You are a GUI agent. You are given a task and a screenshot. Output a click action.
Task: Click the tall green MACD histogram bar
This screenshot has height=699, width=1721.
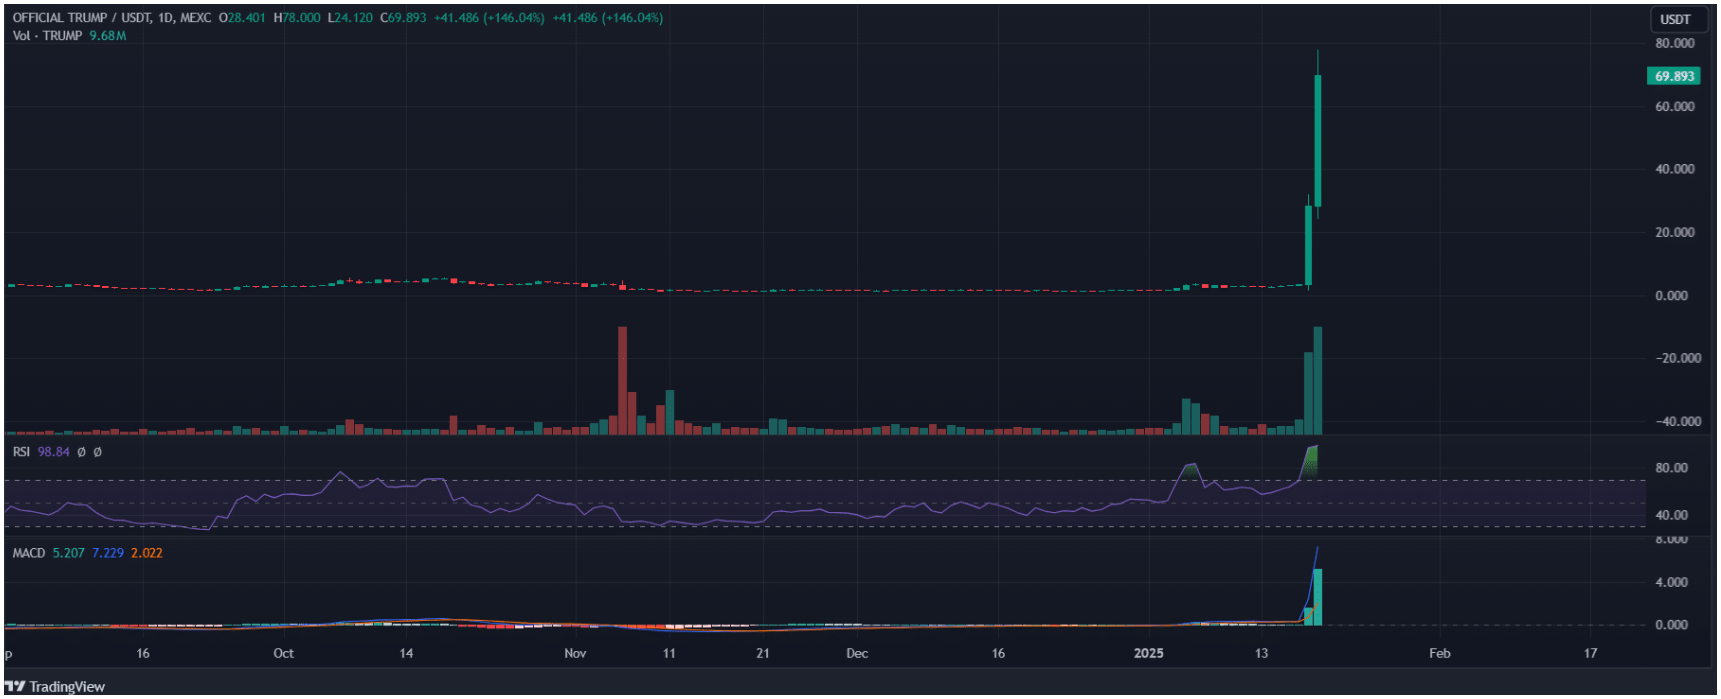(1318, 597)
